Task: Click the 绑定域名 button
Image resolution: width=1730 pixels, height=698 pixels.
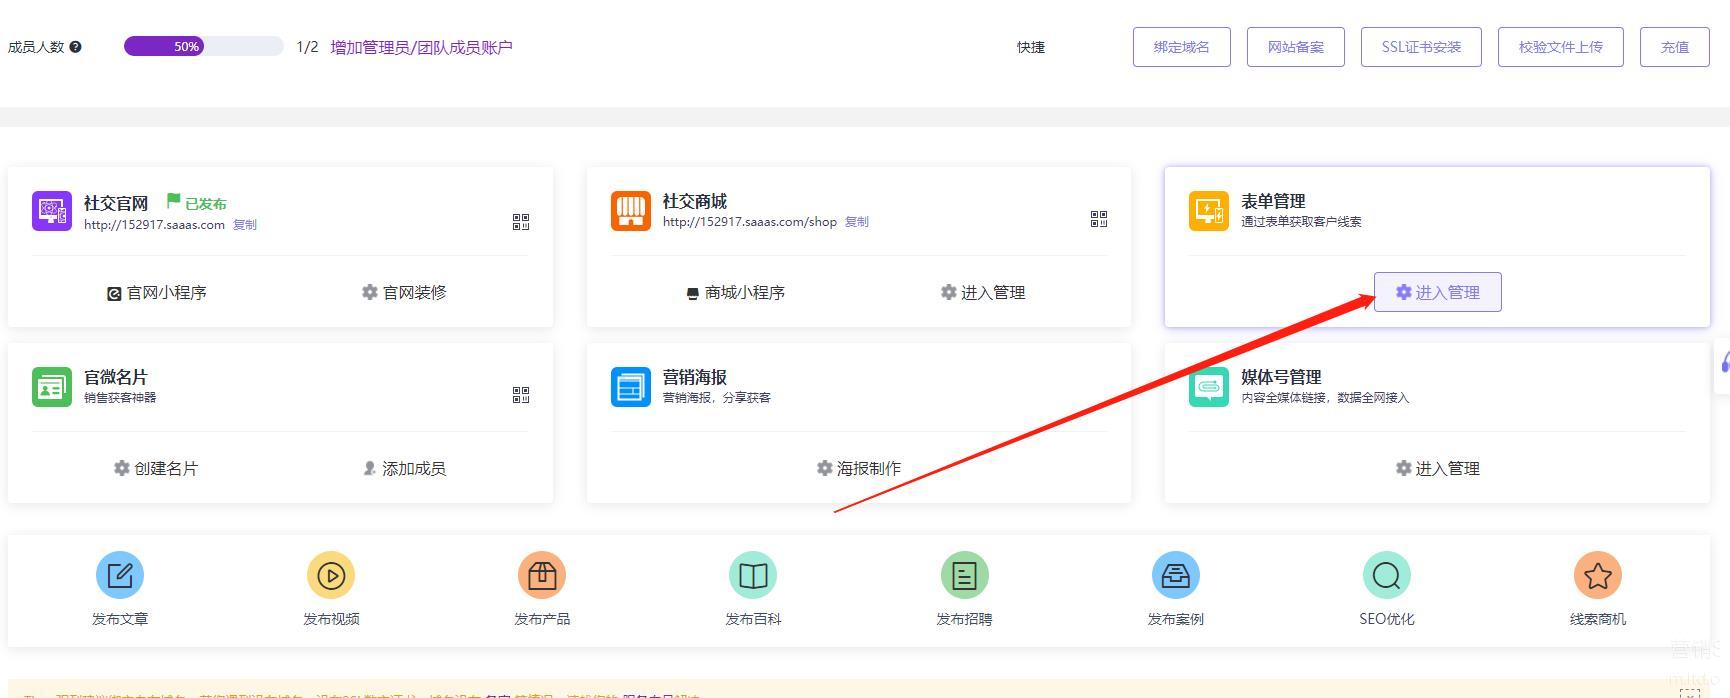Action: 1181,47
